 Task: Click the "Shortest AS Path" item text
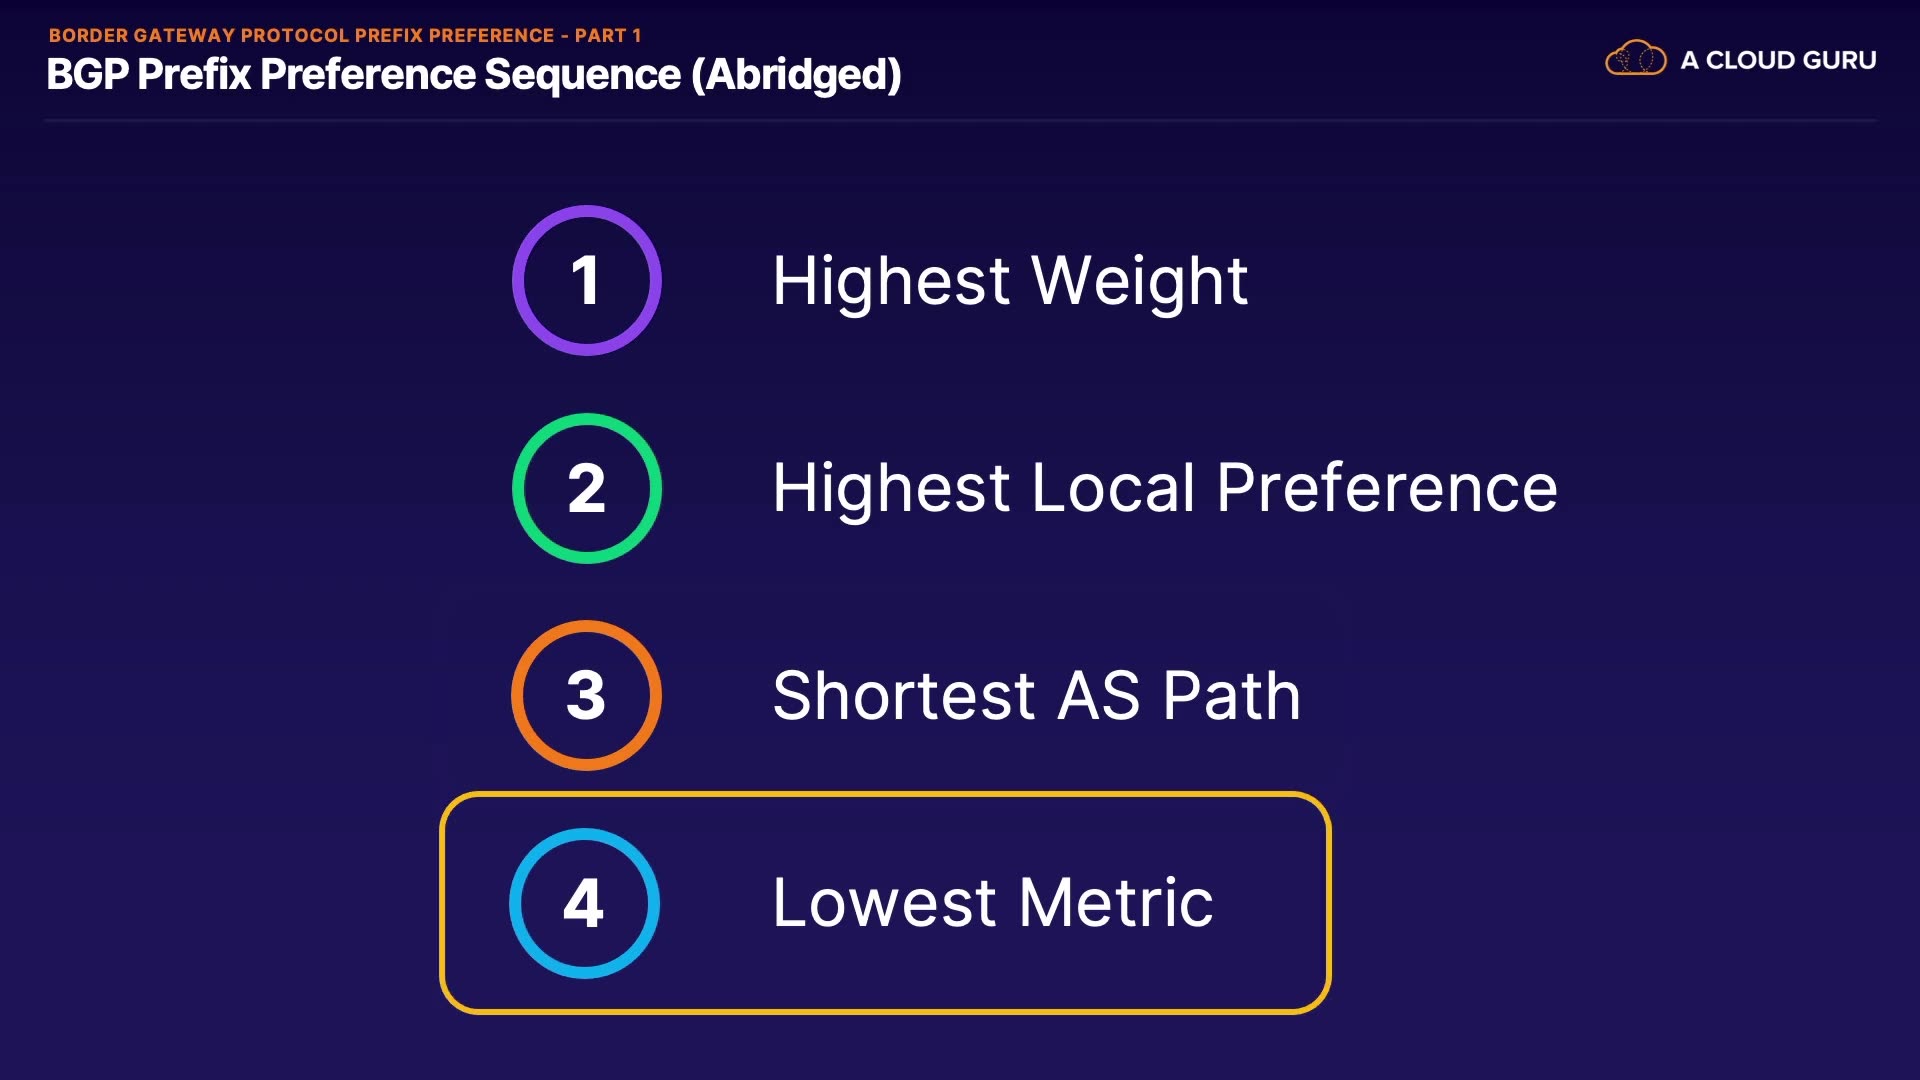click(1036, 695)
